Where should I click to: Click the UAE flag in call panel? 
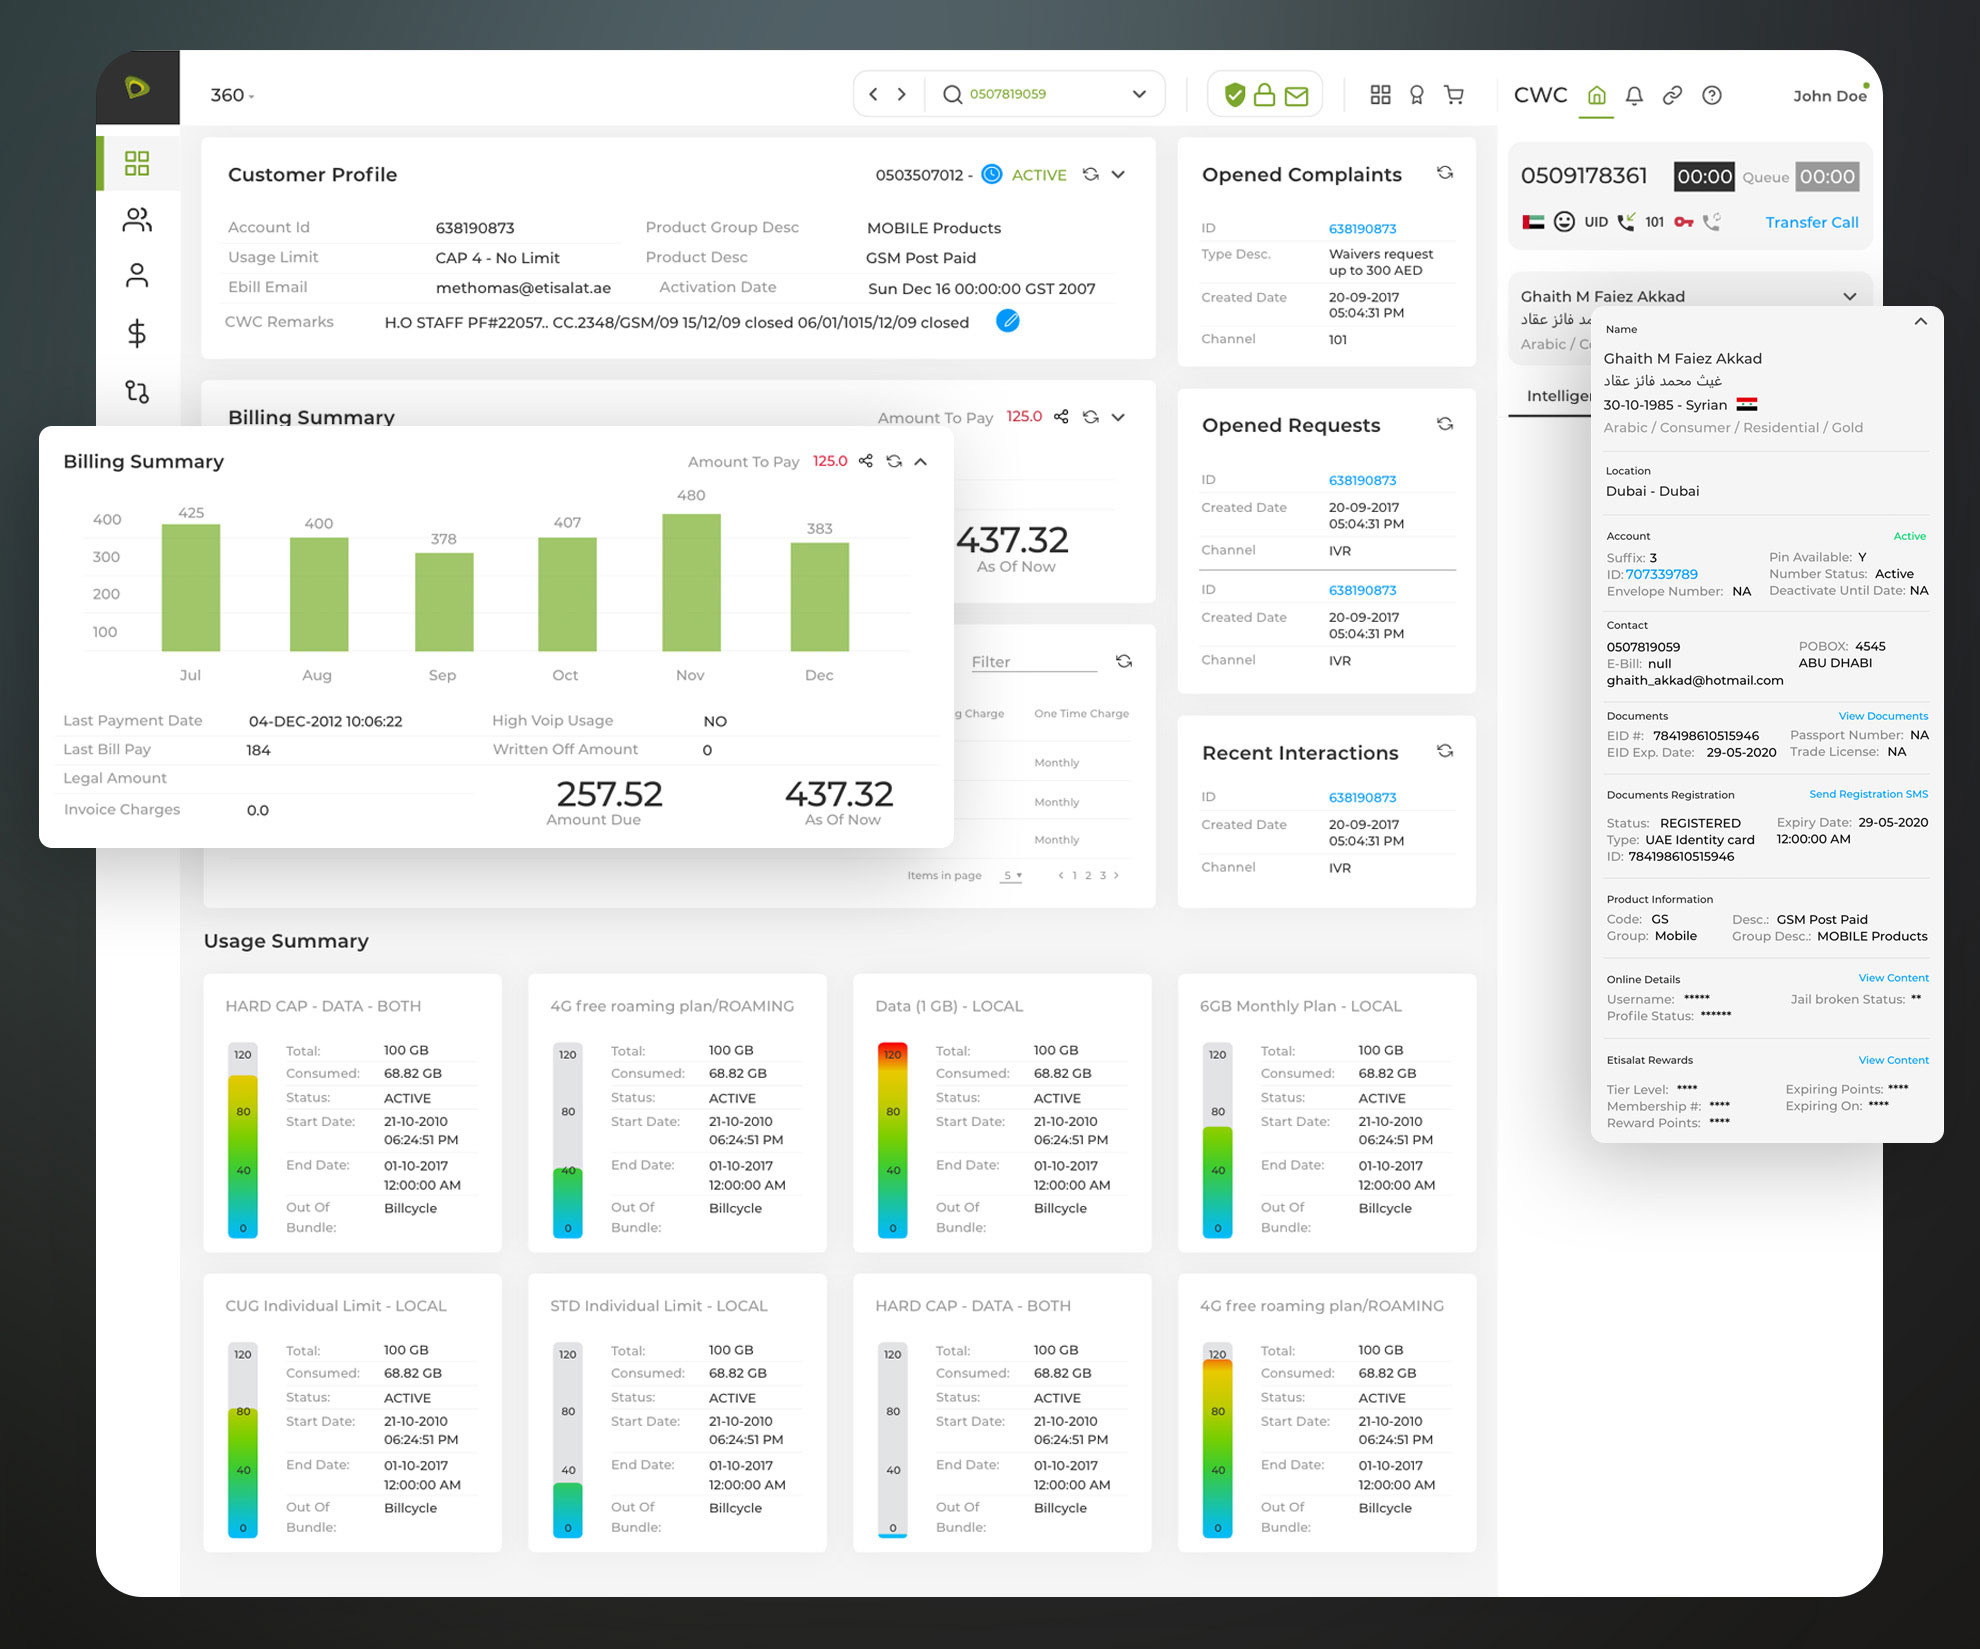[1533, 222]
